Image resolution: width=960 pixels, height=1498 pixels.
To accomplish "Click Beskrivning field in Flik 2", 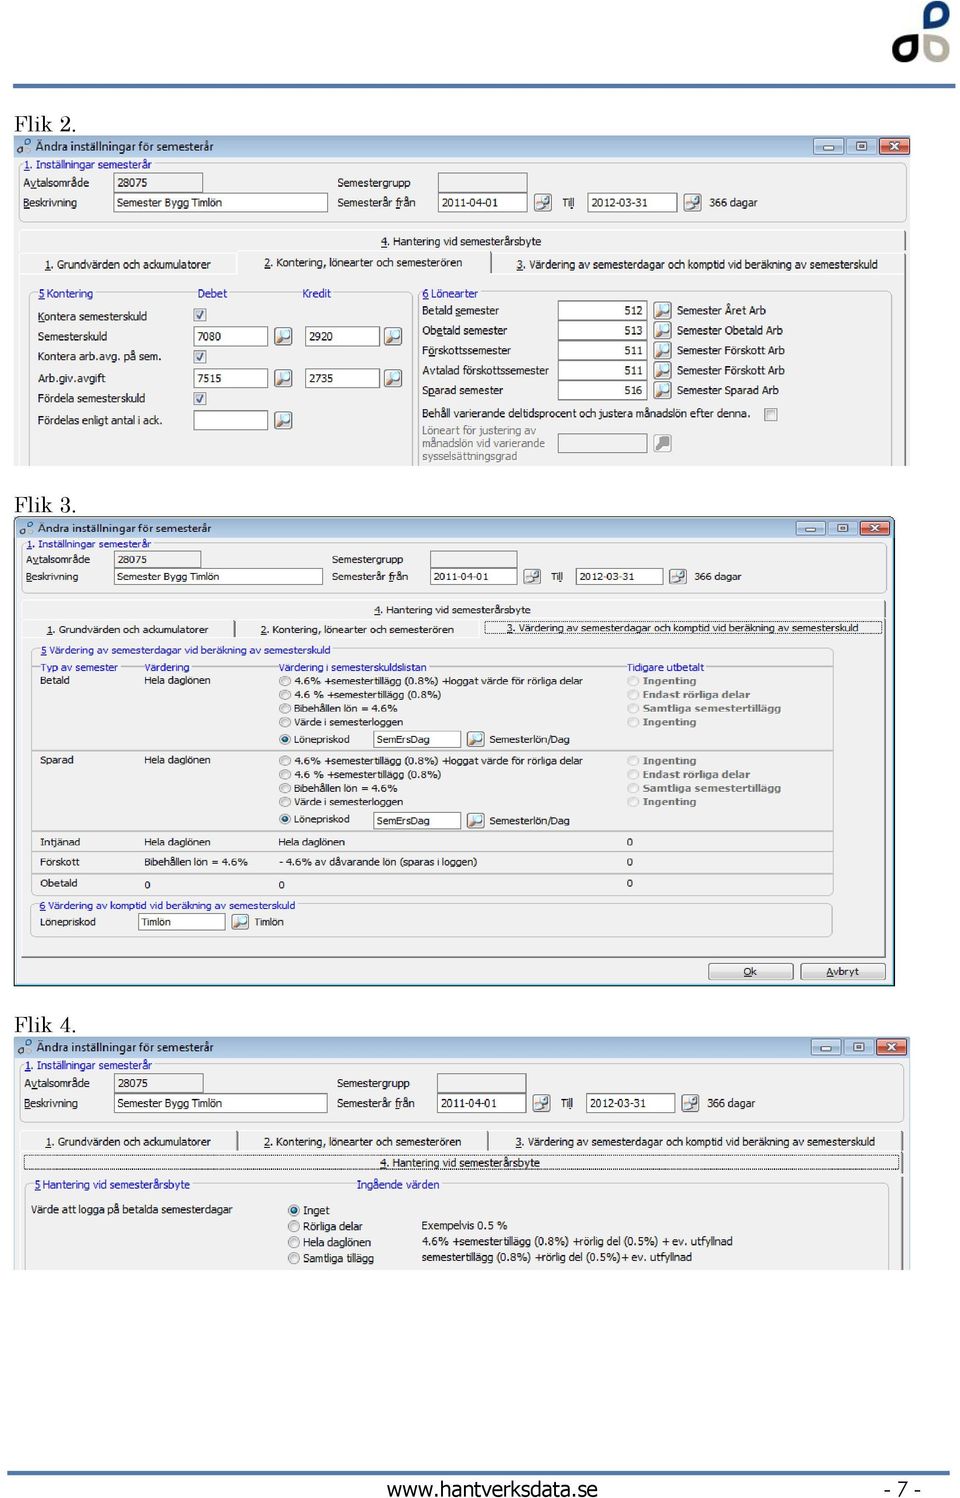I will coord(220,203).
